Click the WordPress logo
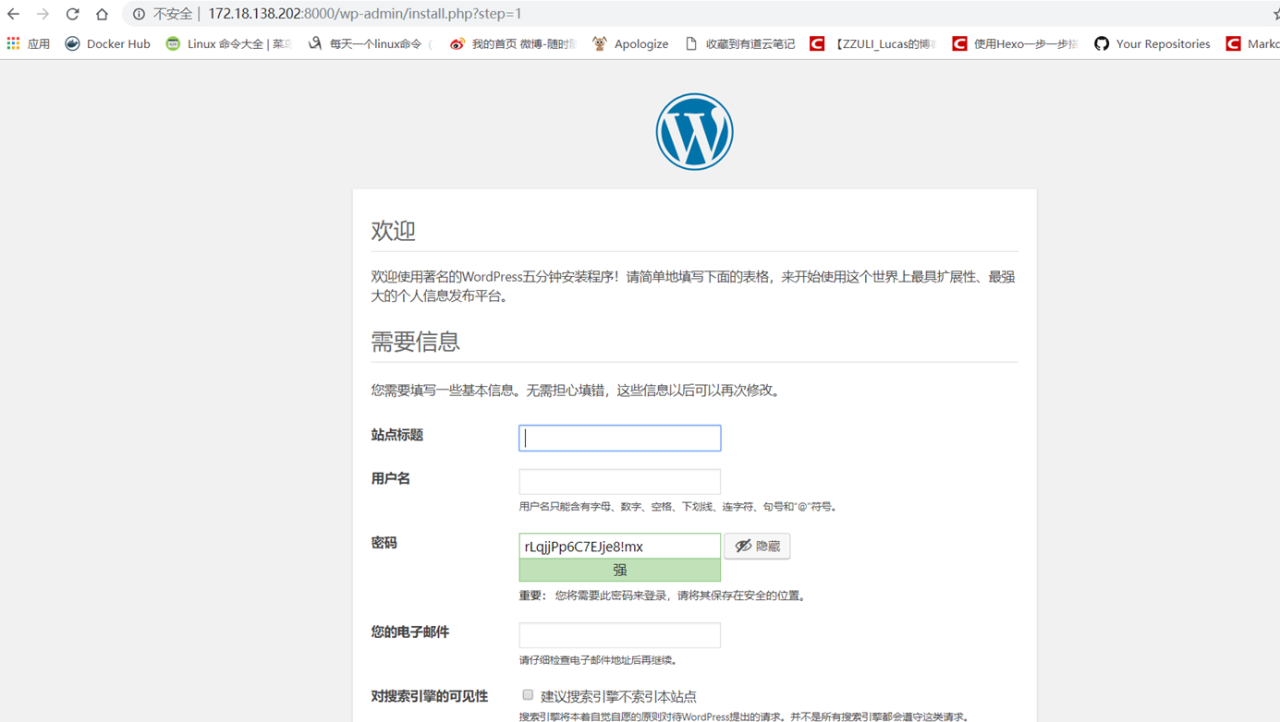 click(x=695, y=132)
